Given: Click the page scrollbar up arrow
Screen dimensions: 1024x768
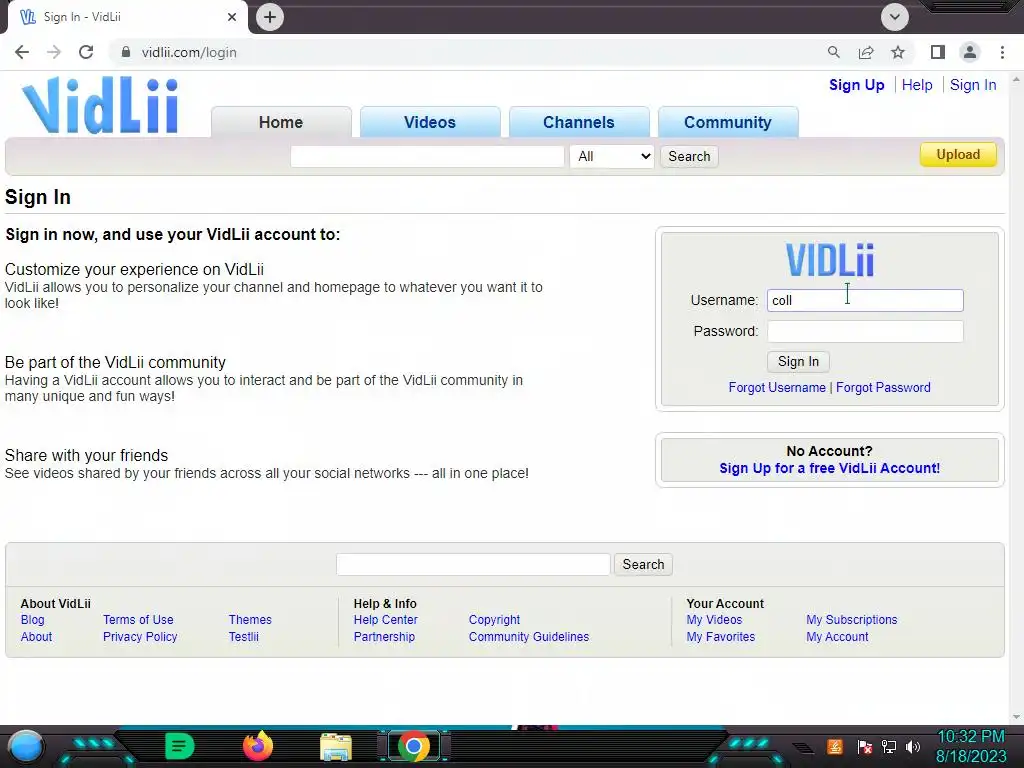Looking at the screenshot, I should [x=1016, y=79].
